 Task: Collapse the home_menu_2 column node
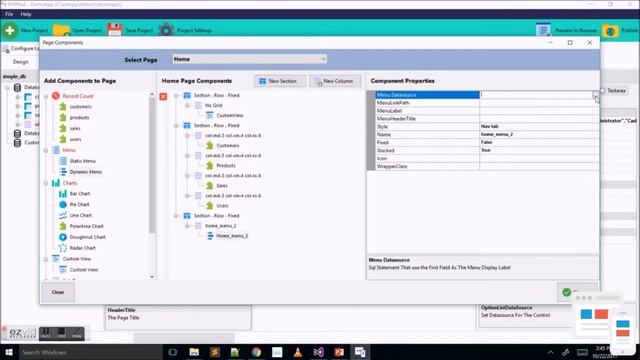click(187, 226)
